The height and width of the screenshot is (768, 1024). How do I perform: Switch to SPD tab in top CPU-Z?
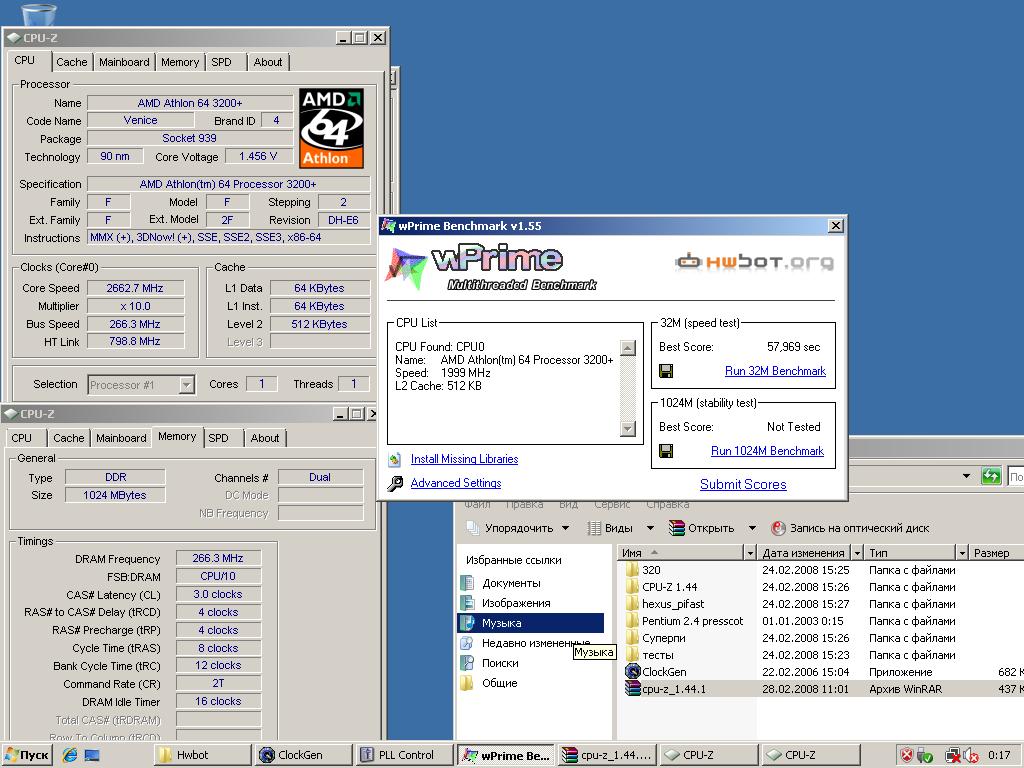click(221, 62)
